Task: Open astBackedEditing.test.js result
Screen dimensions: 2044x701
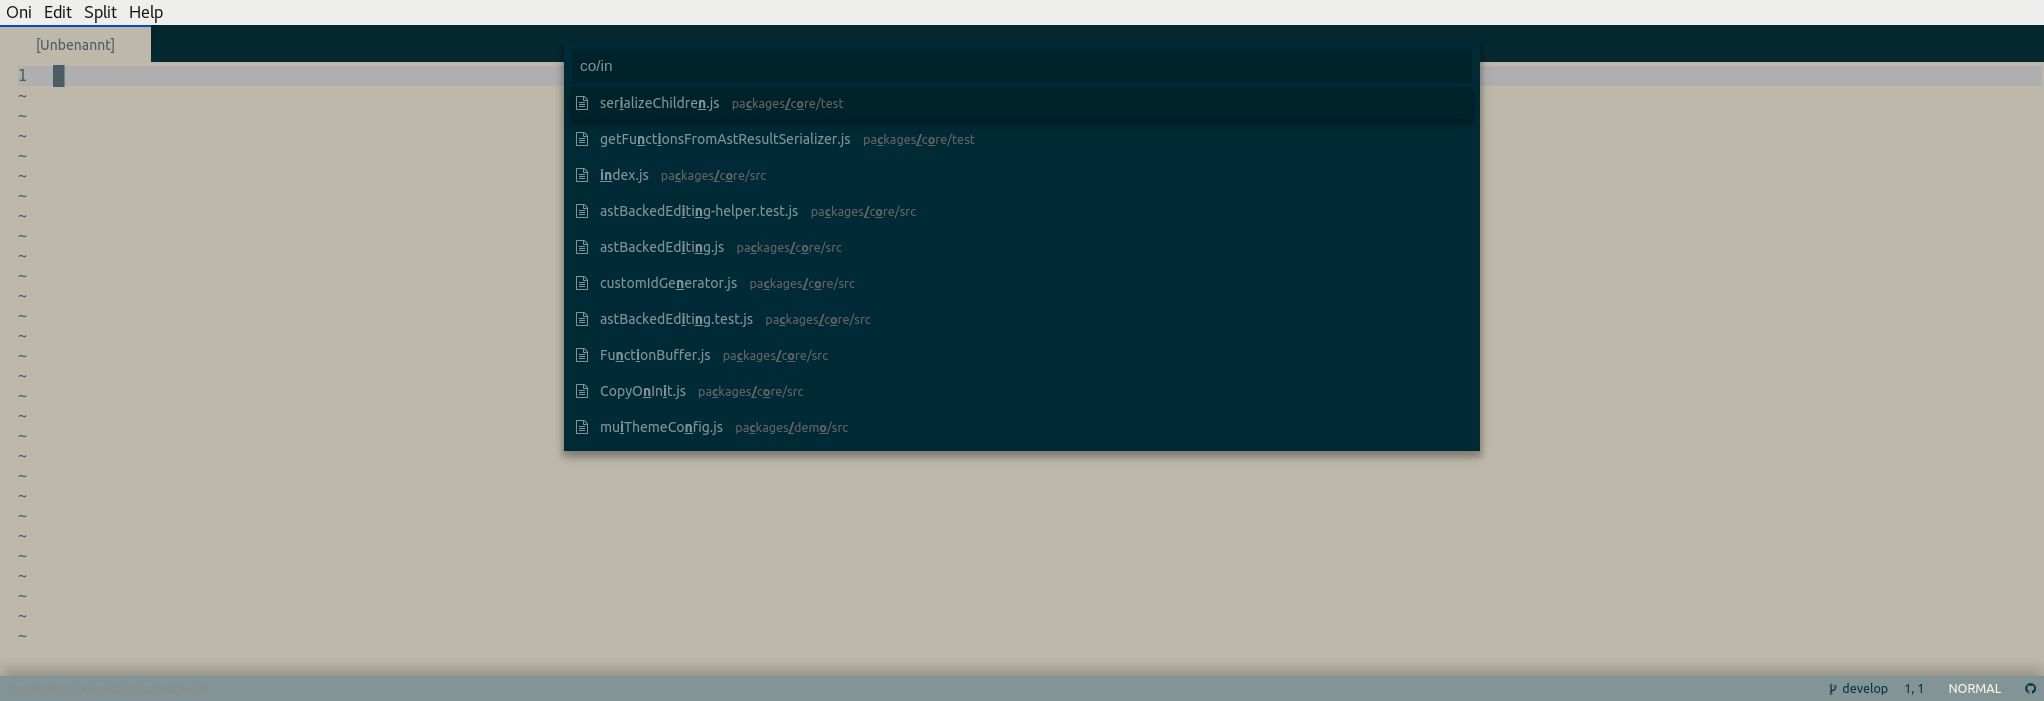Action: (1021, 319)
